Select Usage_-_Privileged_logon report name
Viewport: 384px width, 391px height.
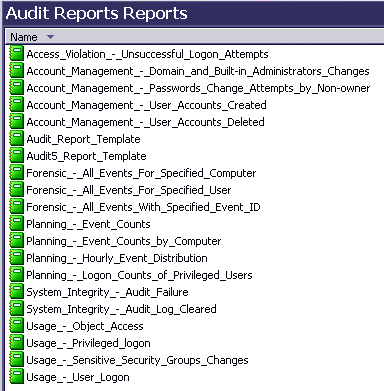[x=88, y=343]
